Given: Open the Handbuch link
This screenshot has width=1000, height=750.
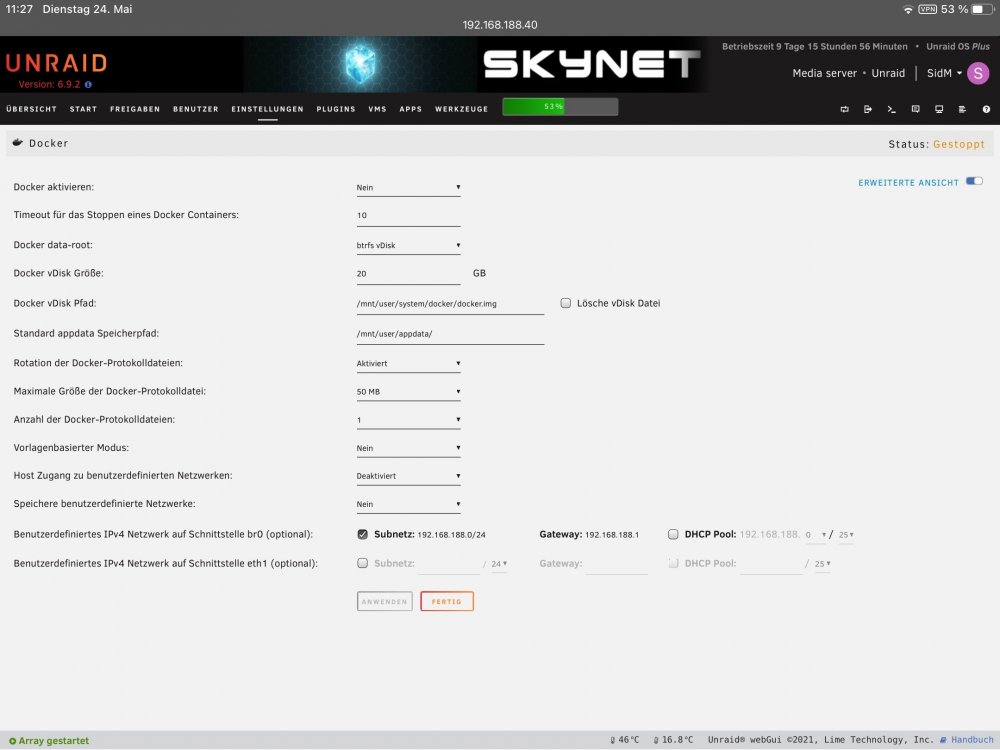Looking at the screenshot, I should 972,740.
